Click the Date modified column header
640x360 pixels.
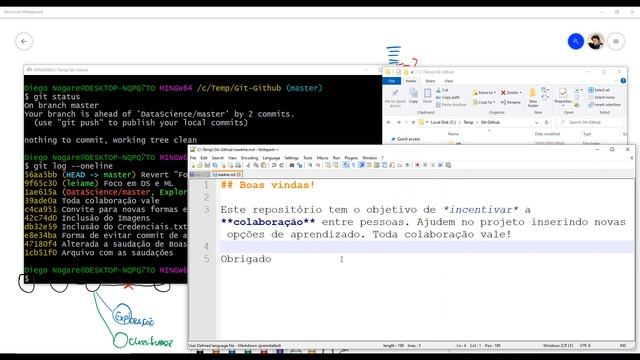547,134
